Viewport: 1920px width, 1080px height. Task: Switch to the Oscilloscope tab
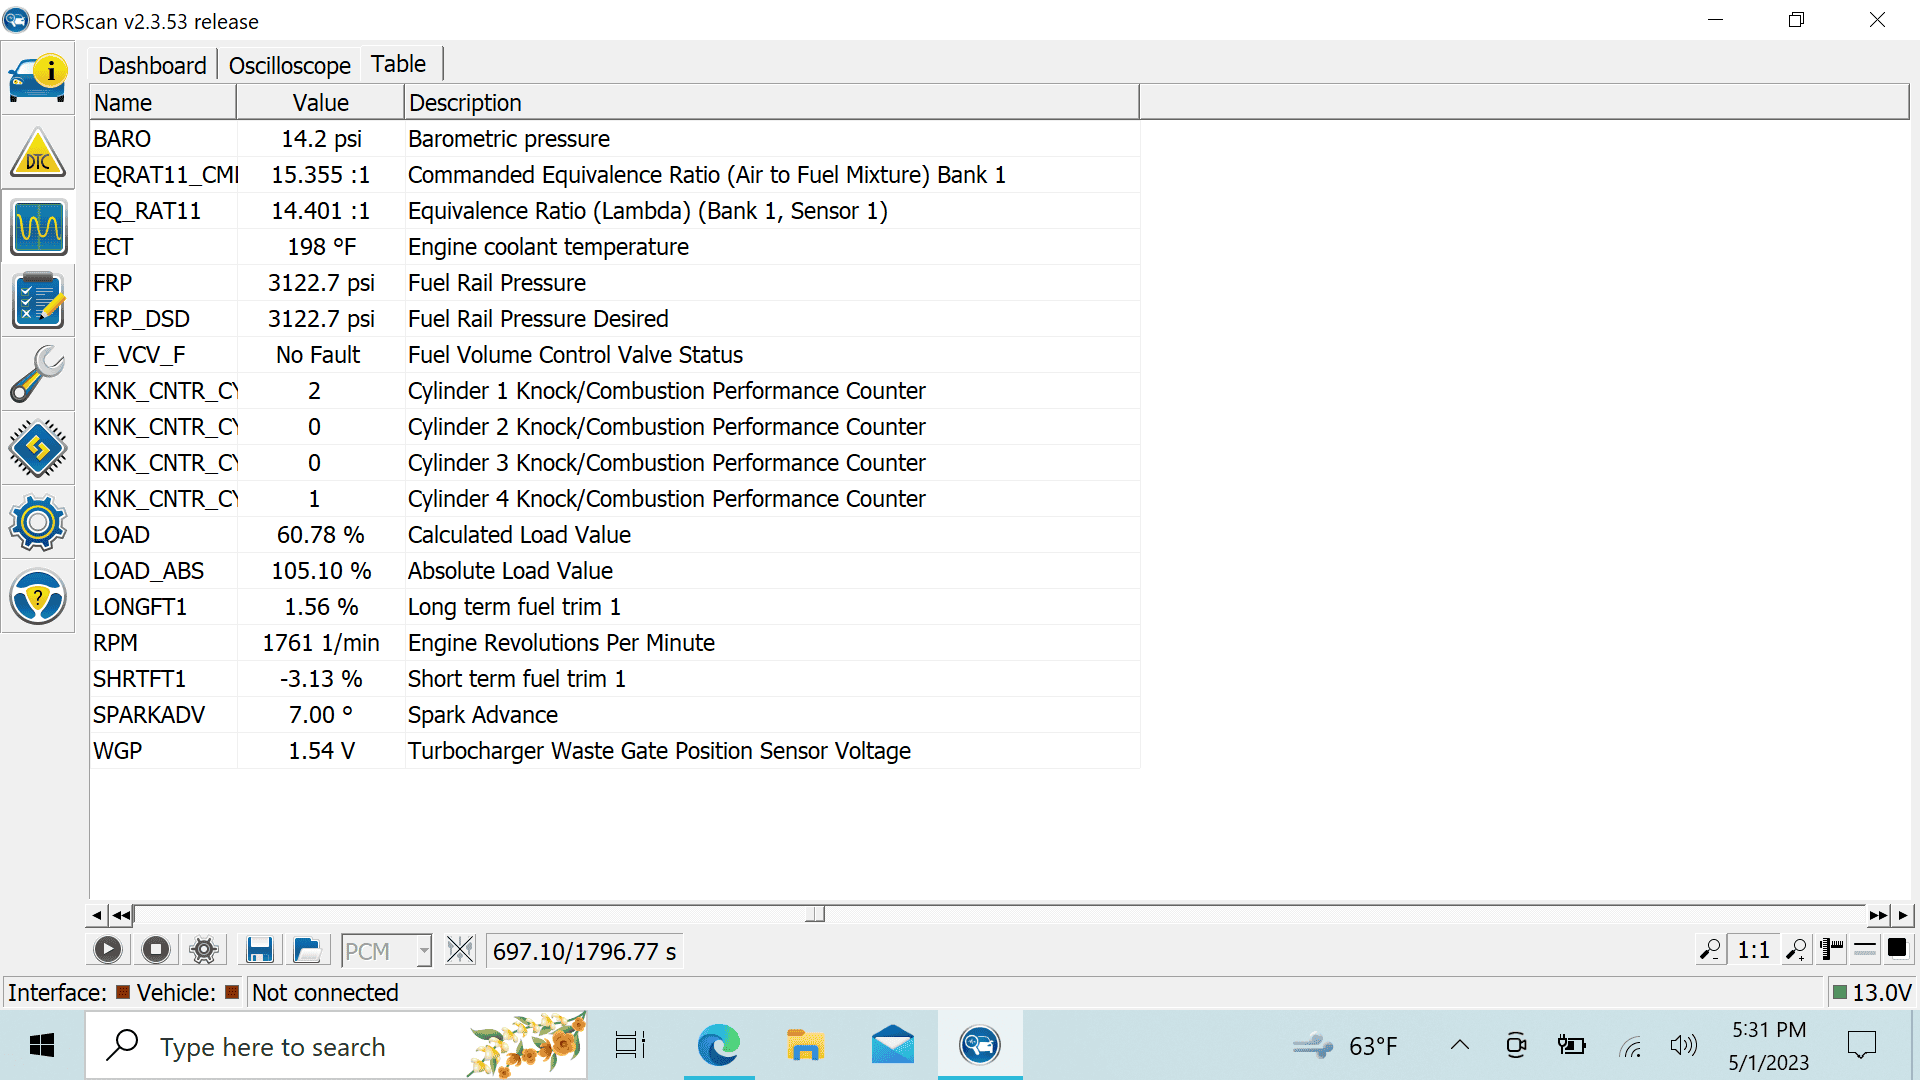point(290,66)
